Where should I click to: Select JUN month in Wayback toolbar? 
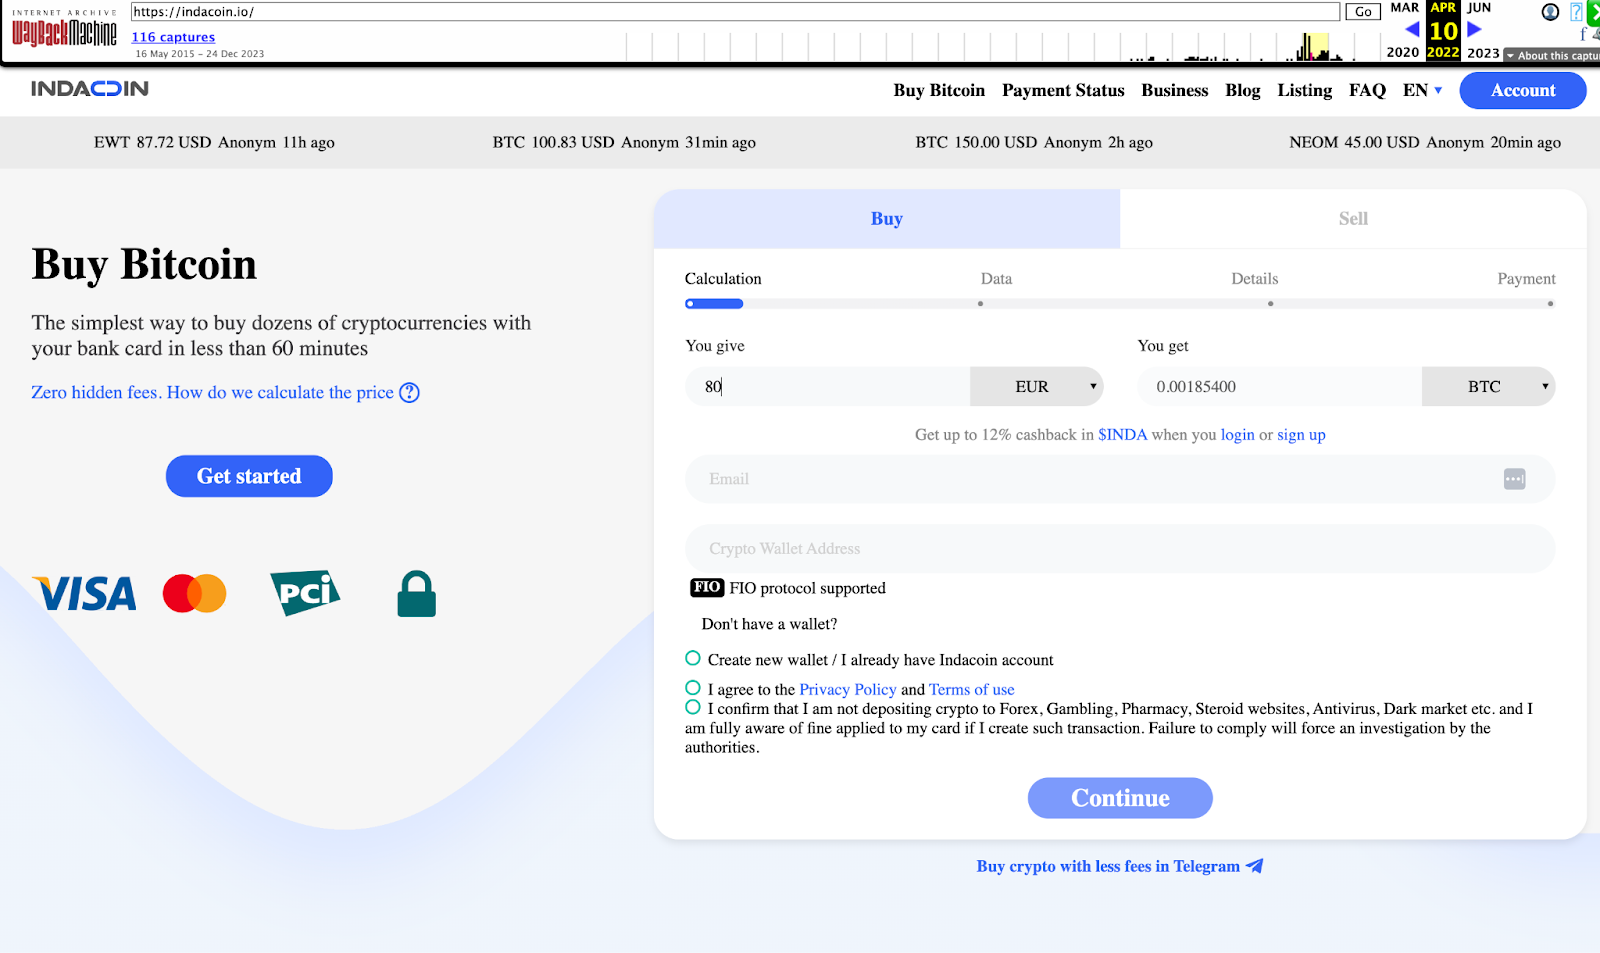pyautogui.click(x=1479, y=8)
